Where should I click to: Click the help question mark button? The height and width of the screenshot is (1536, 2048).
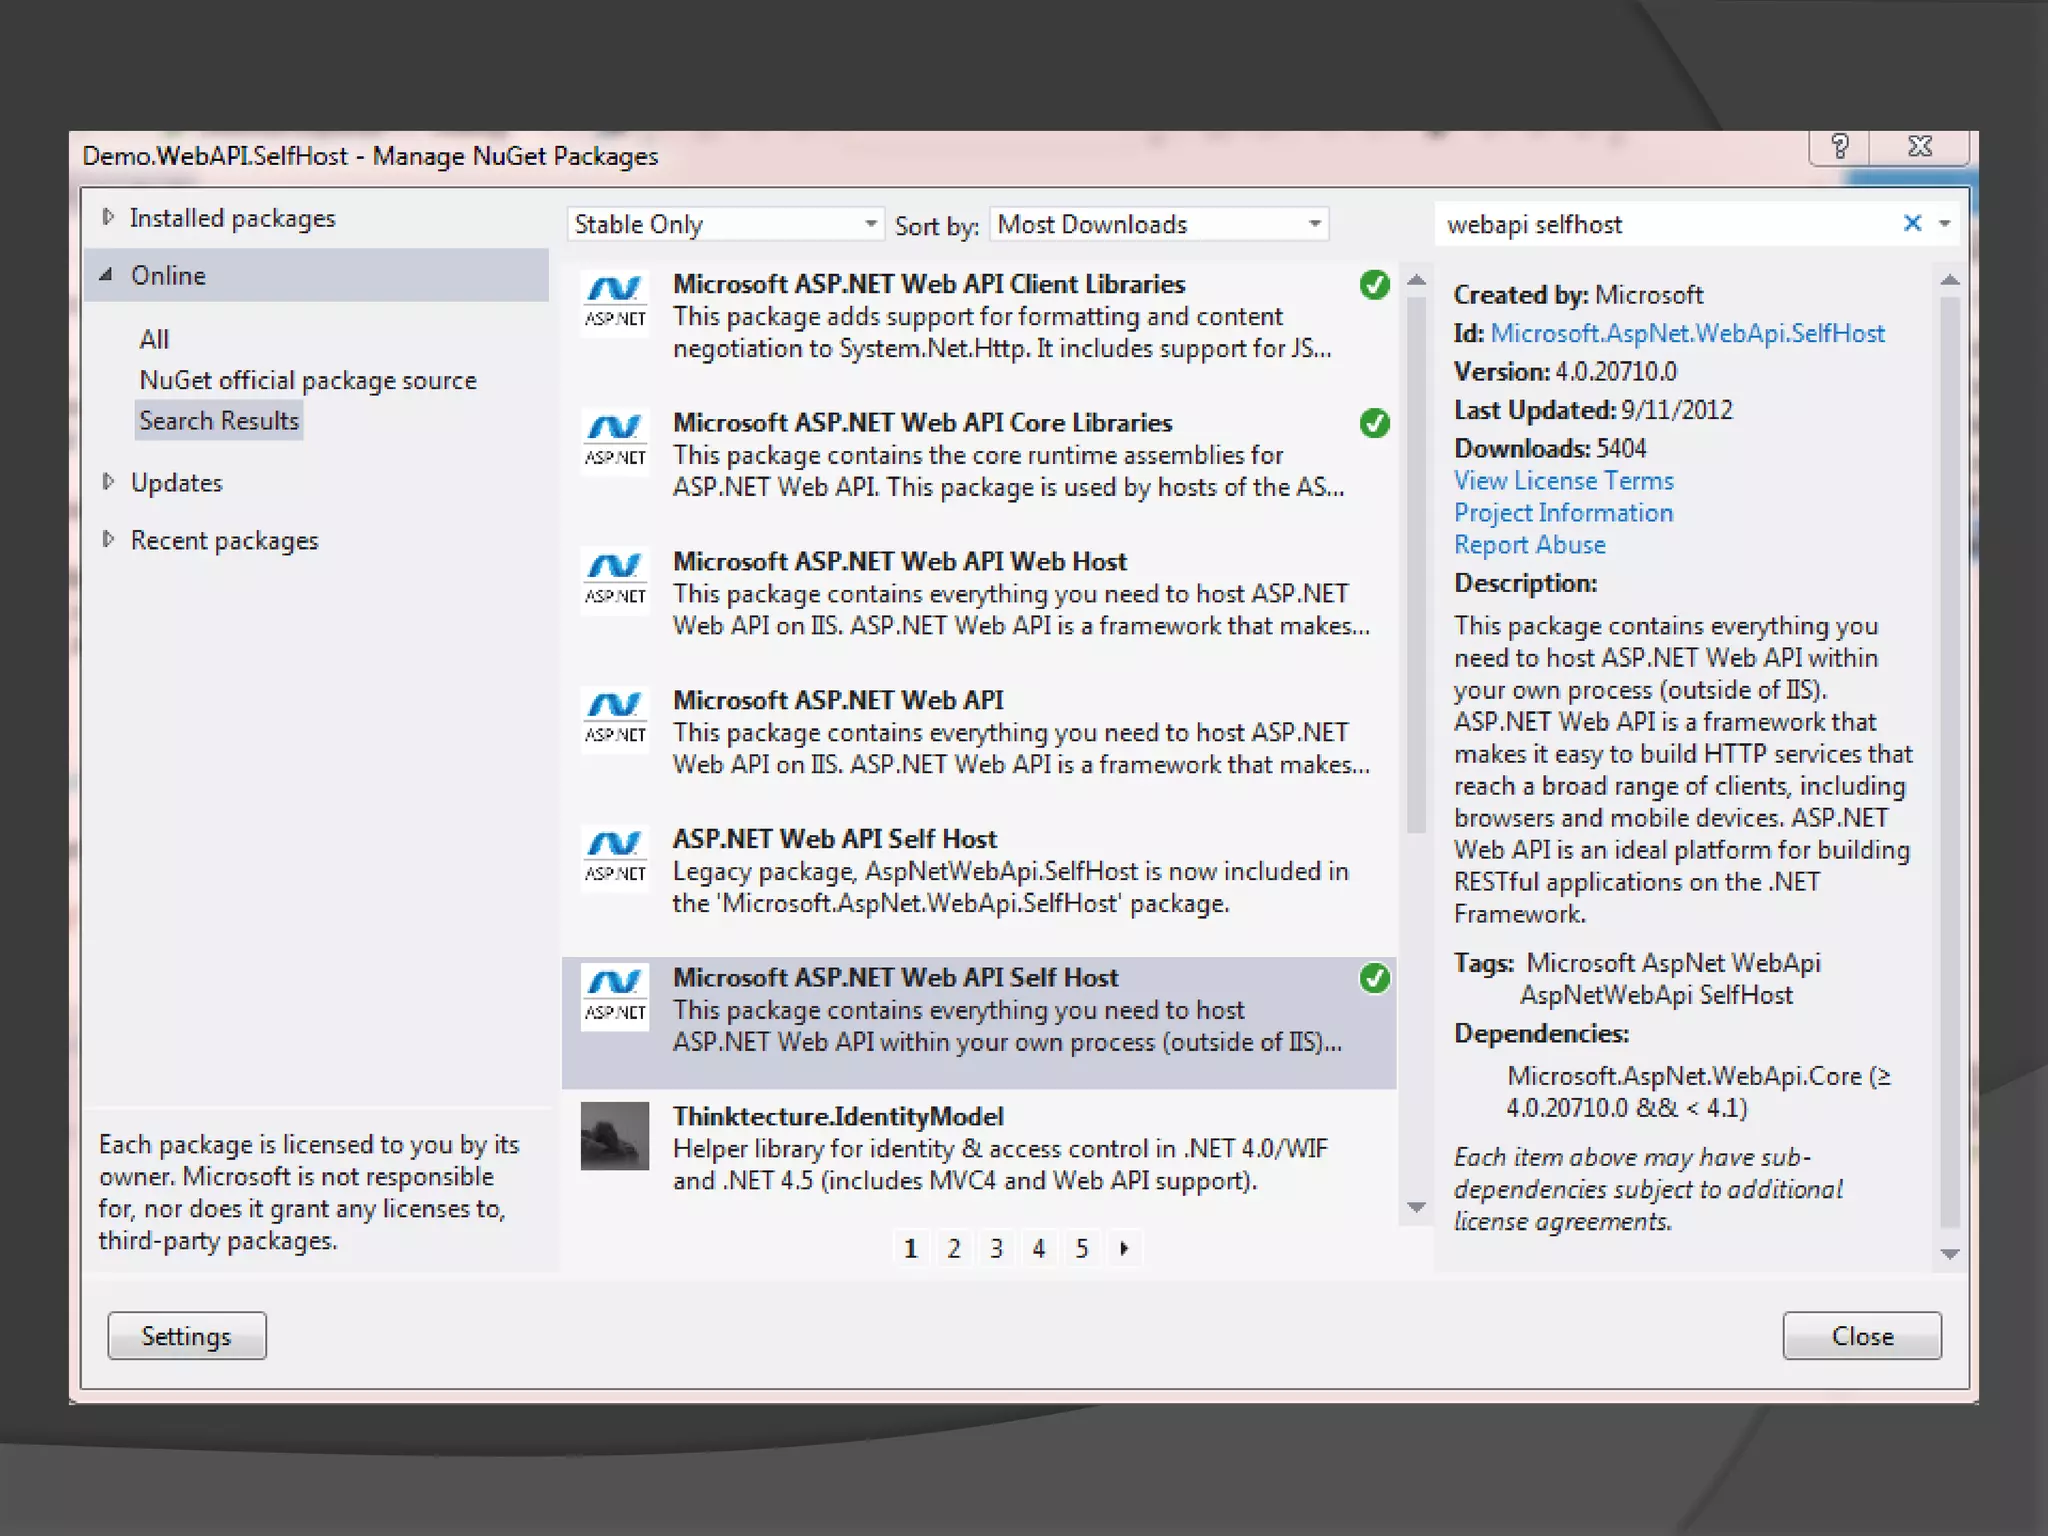[1840, 148]
